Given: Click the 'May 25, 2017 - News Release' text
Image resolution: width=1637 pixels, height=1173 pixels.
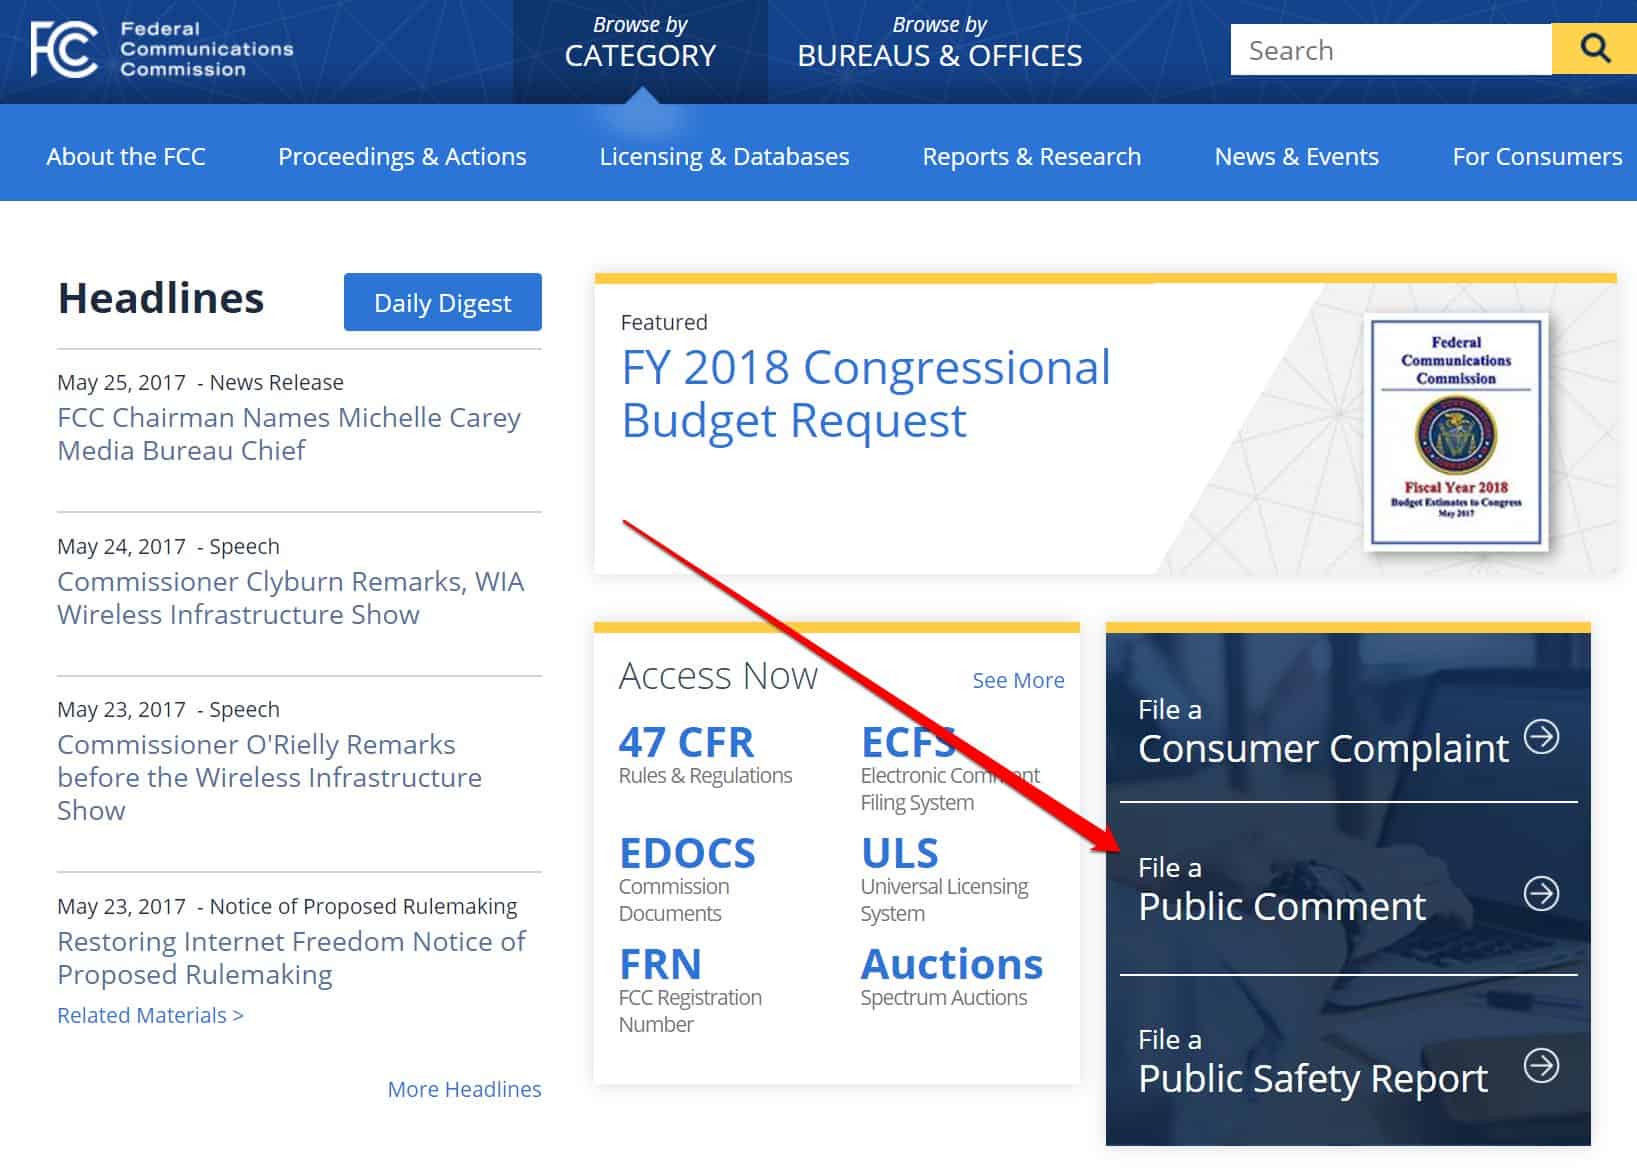Looking at the screenshot, I should [x=200, y=382].
